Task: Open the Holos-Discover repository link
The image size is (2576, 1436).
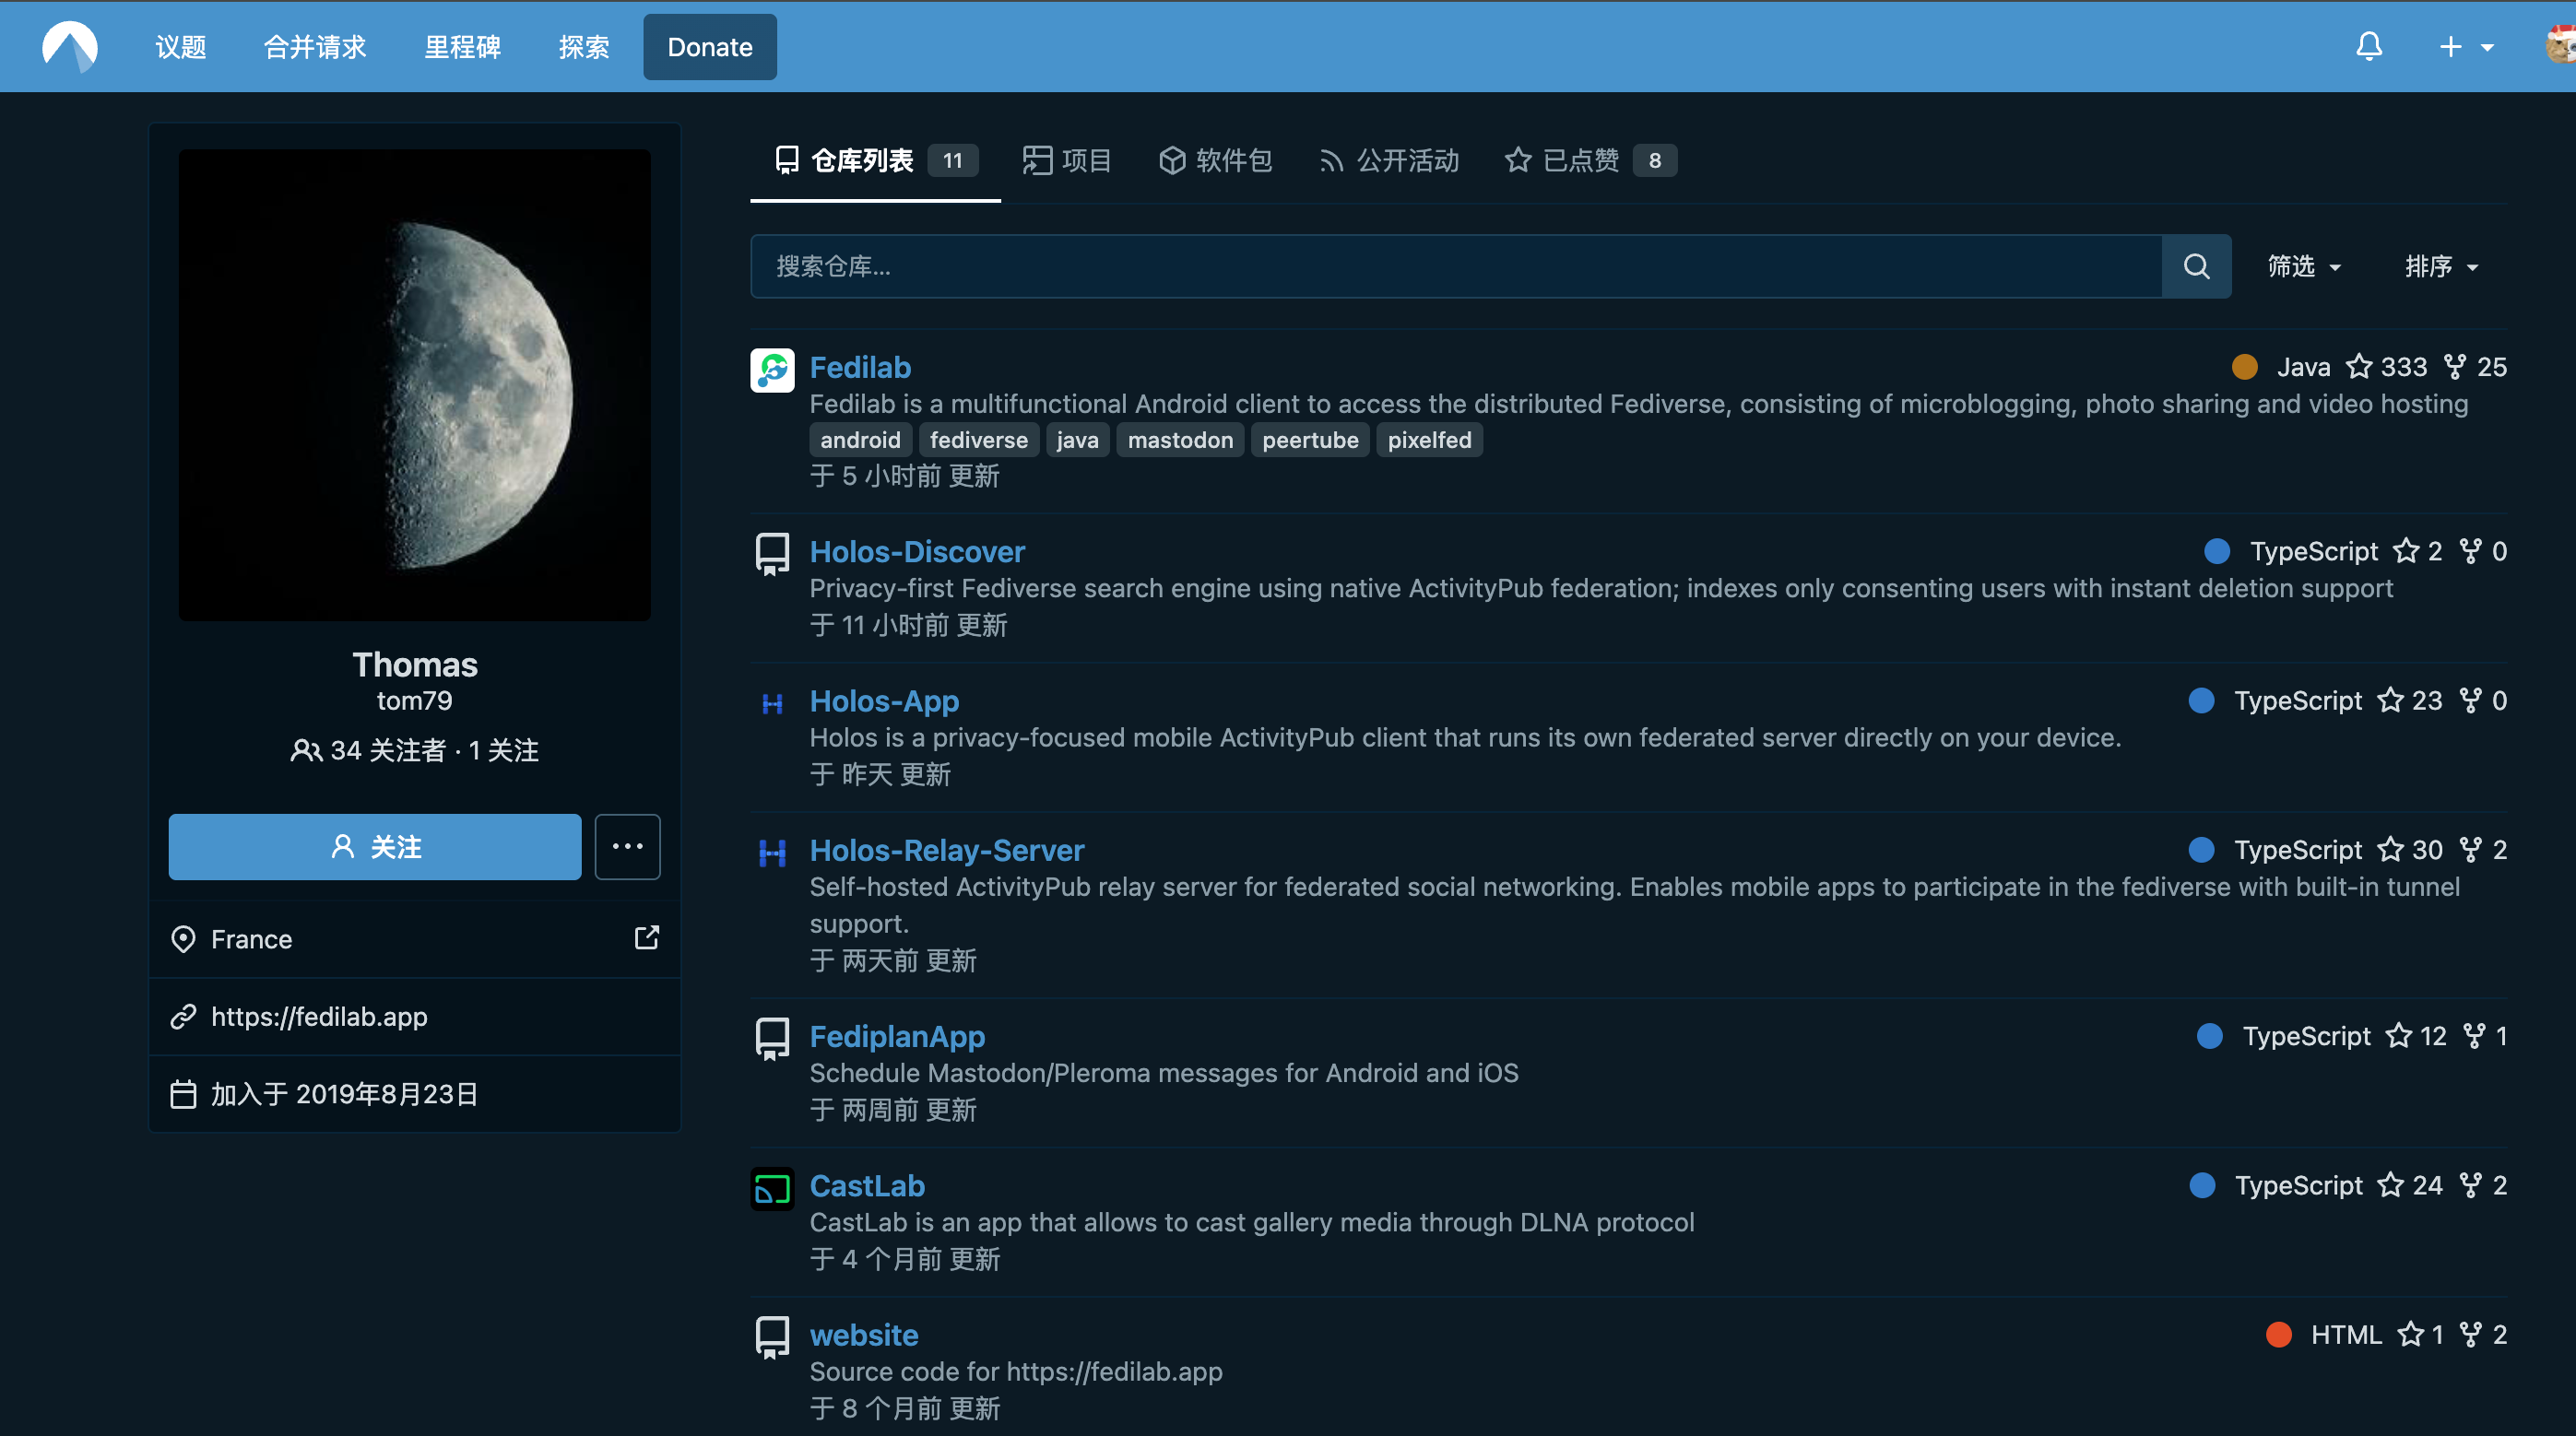Action: point(916,552)
